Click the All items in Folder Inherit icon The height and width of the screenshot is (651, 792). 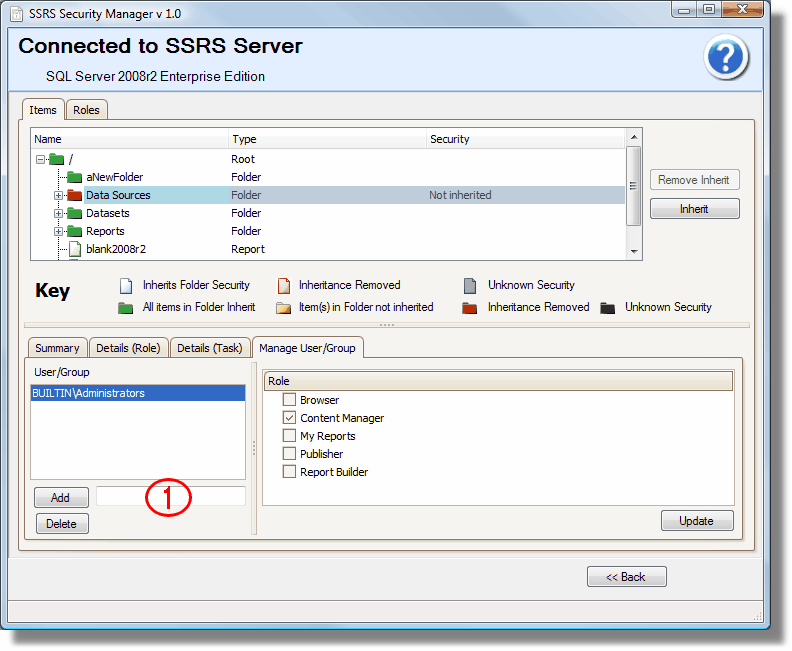pos(125,308)
